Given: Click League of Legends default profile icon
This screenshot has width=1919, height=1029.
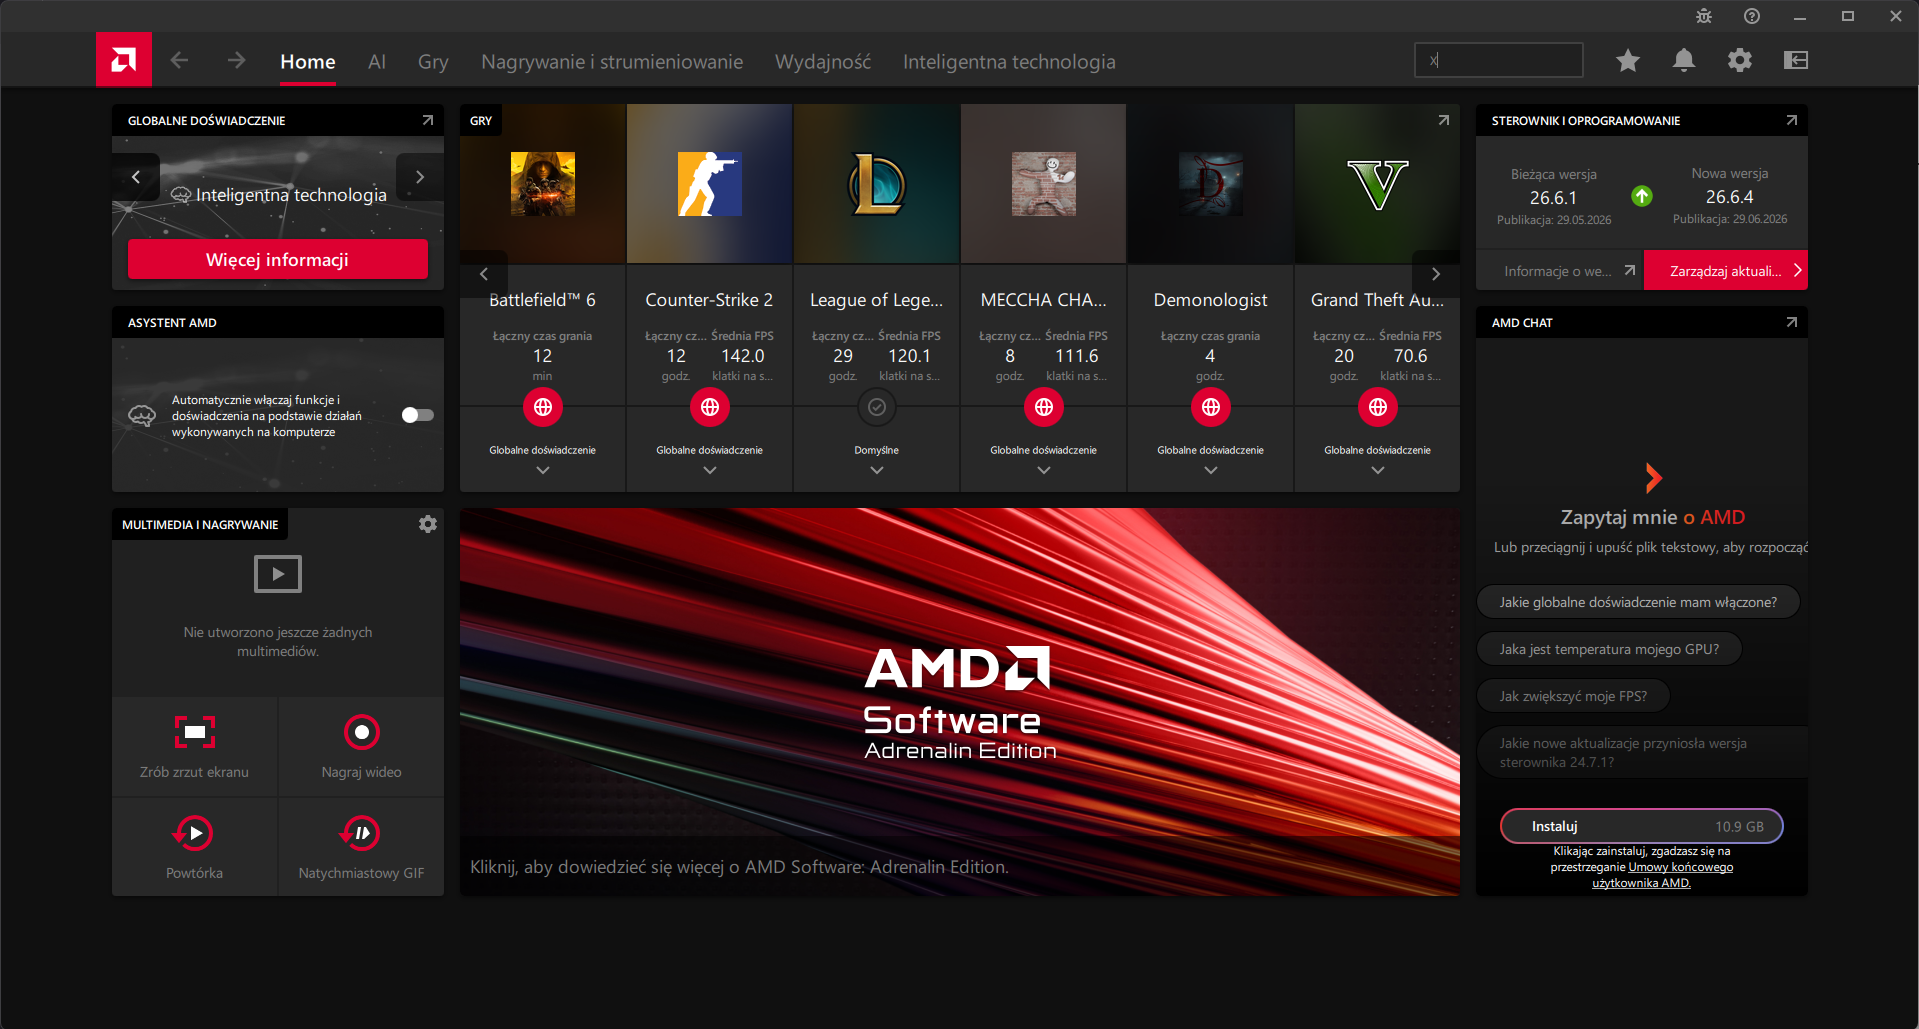Looking at the screenshot, I should pos(877,407).
